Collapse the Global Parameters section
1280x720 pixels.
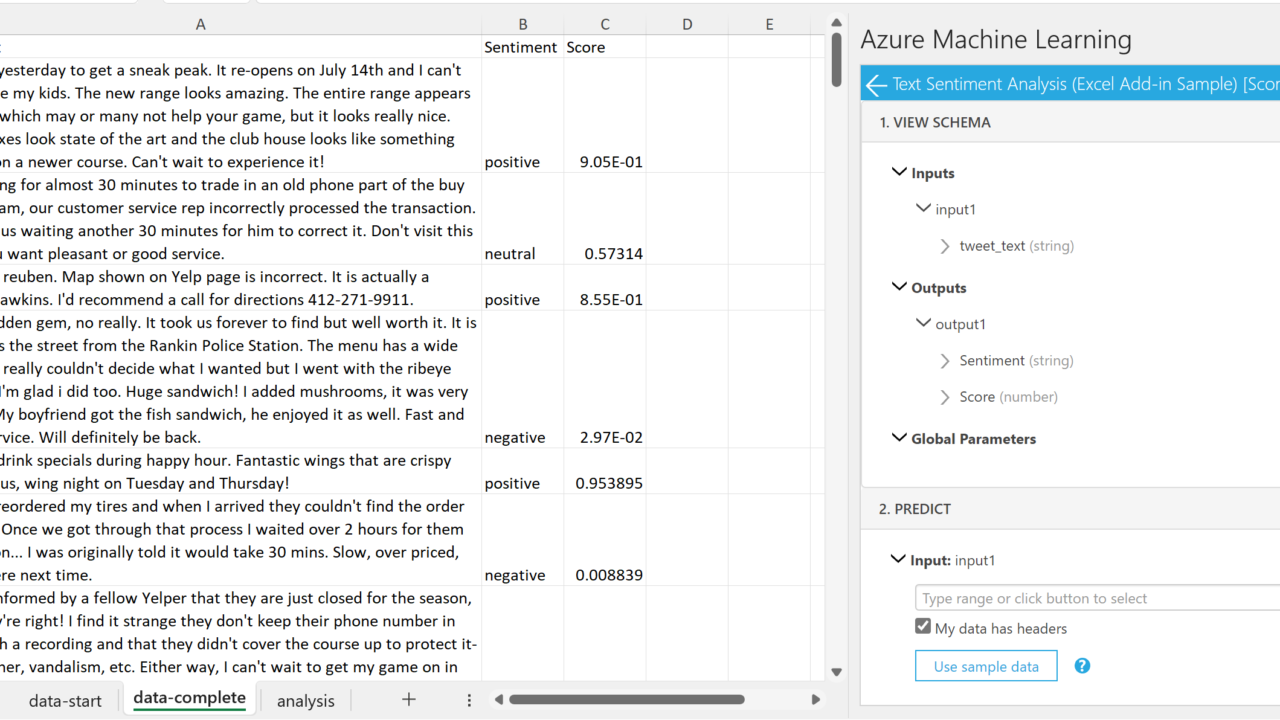(x=899, y=439)
